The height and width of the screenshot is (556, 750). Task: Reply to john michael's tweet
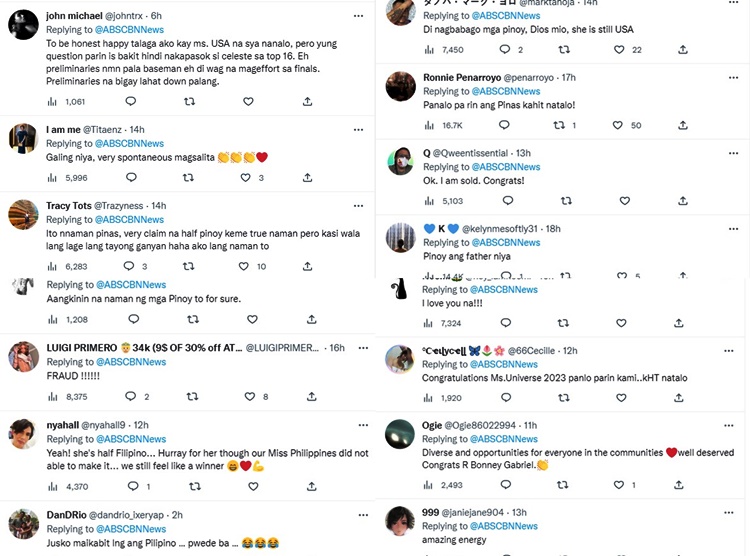coord(129,101)
